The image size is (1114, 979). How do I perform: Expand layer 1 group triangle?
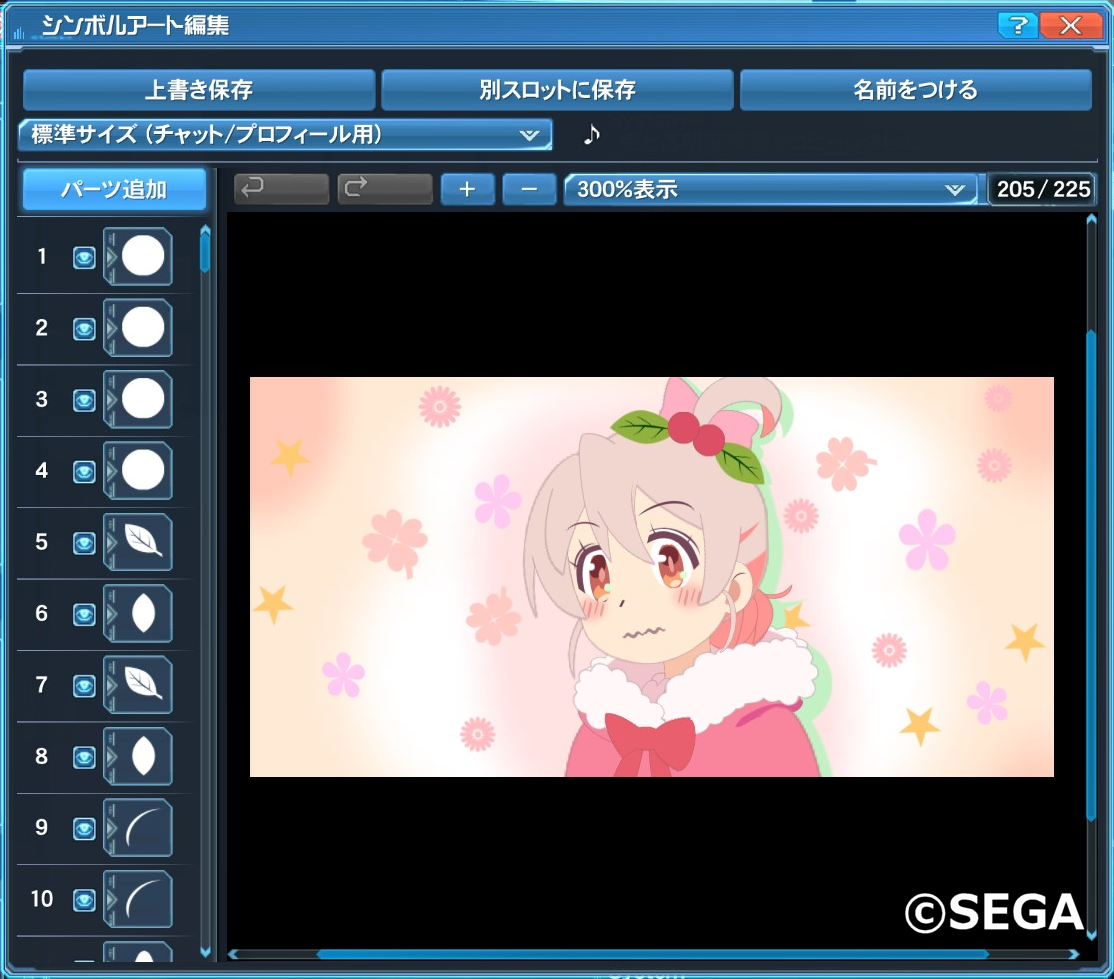pos(111,256)
